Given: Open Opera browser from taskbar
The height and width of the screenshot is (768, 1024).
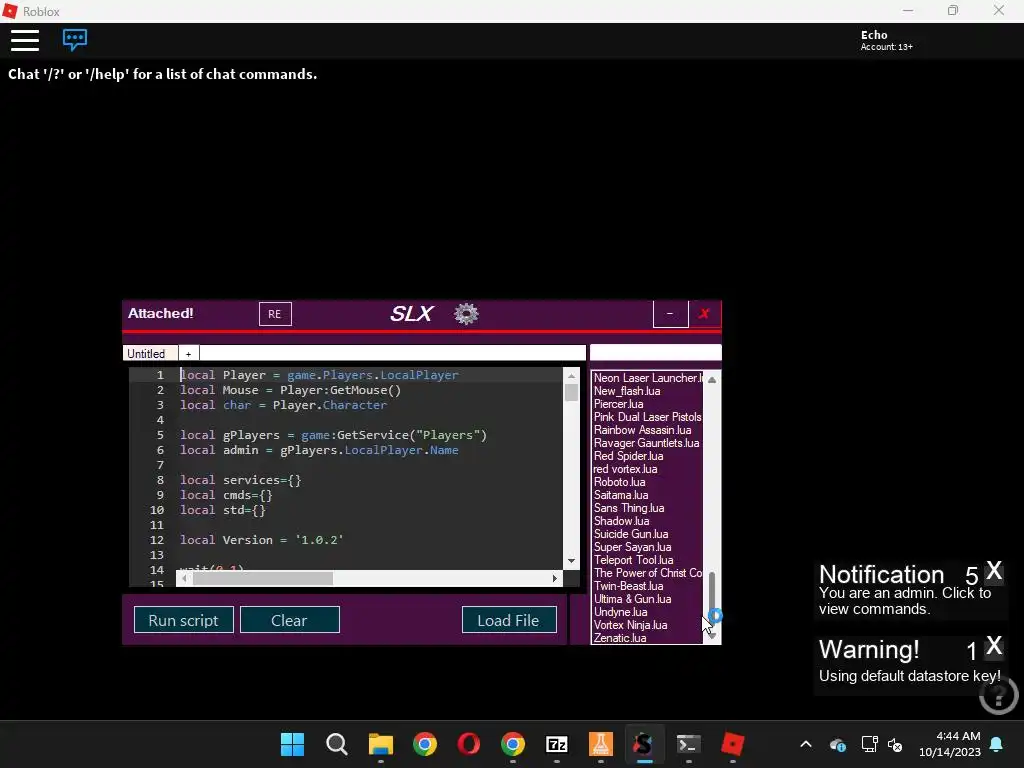Looking at the screenshot, I should (468, 744).
